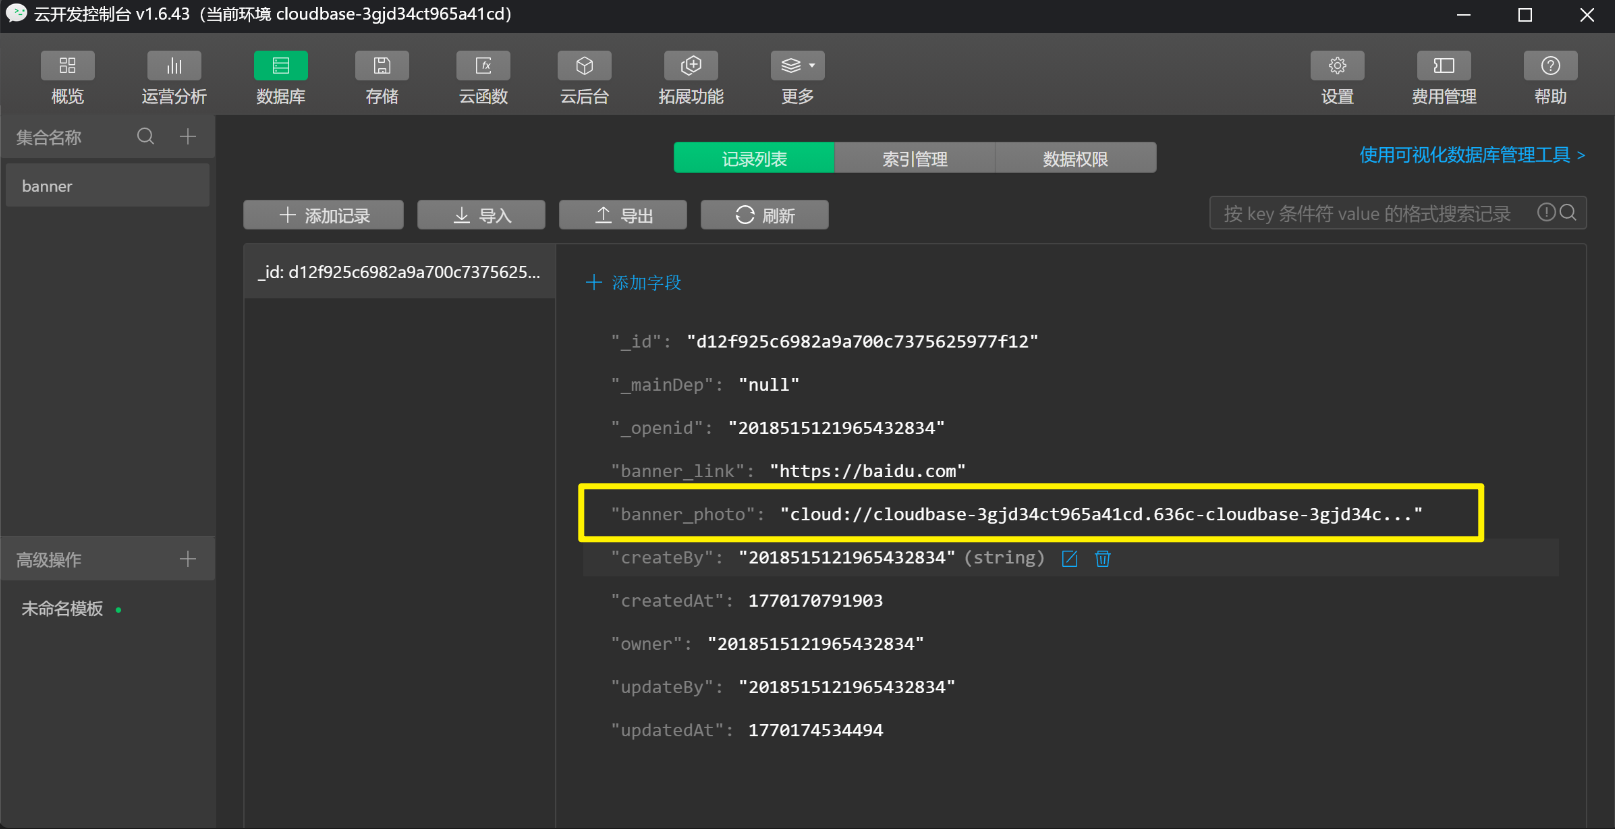Click the edit icon beside createBy
This screenshot has height=829, width=1615.
pyautogui.click(x=1069, y=558)
